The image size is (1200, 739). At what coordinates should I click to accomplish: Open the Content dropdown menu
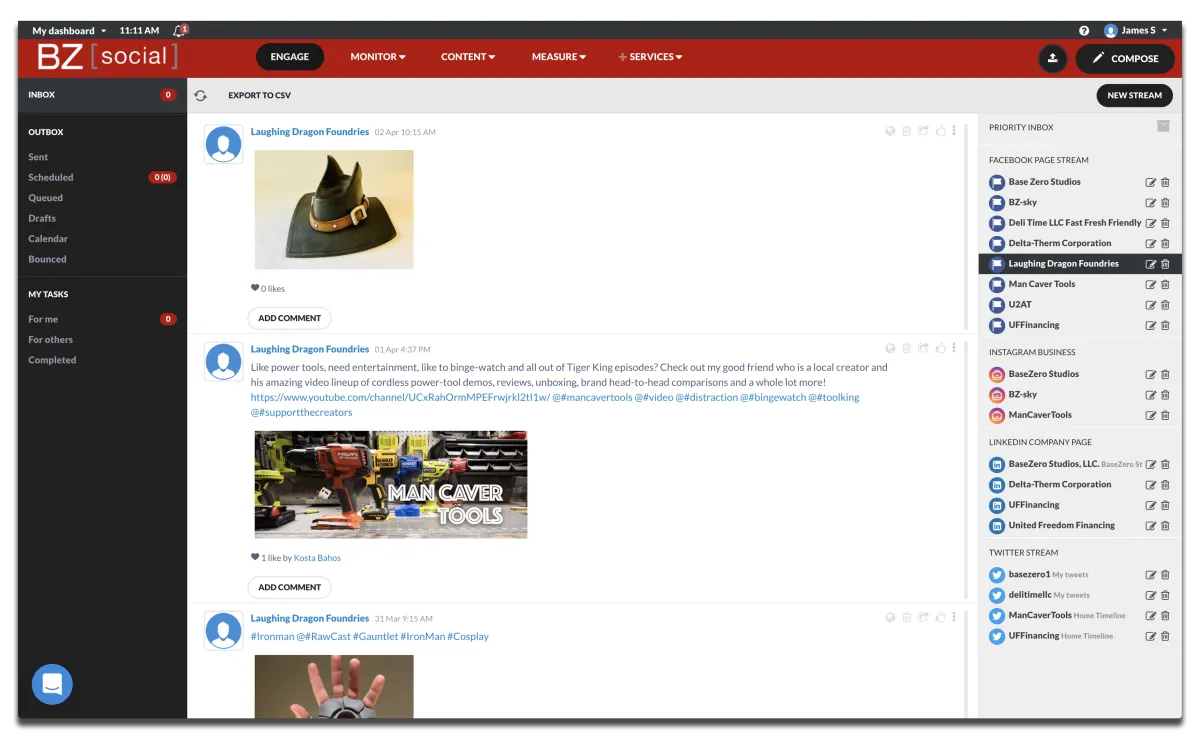tap(468, 57)
